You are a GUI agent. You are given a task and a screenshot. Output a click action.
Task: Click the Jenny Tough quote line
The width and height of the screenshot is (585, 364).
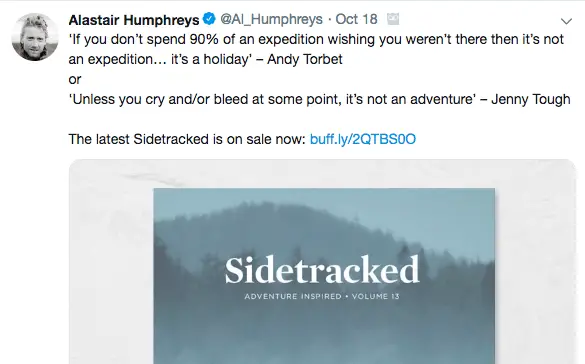tap(319, 99)
